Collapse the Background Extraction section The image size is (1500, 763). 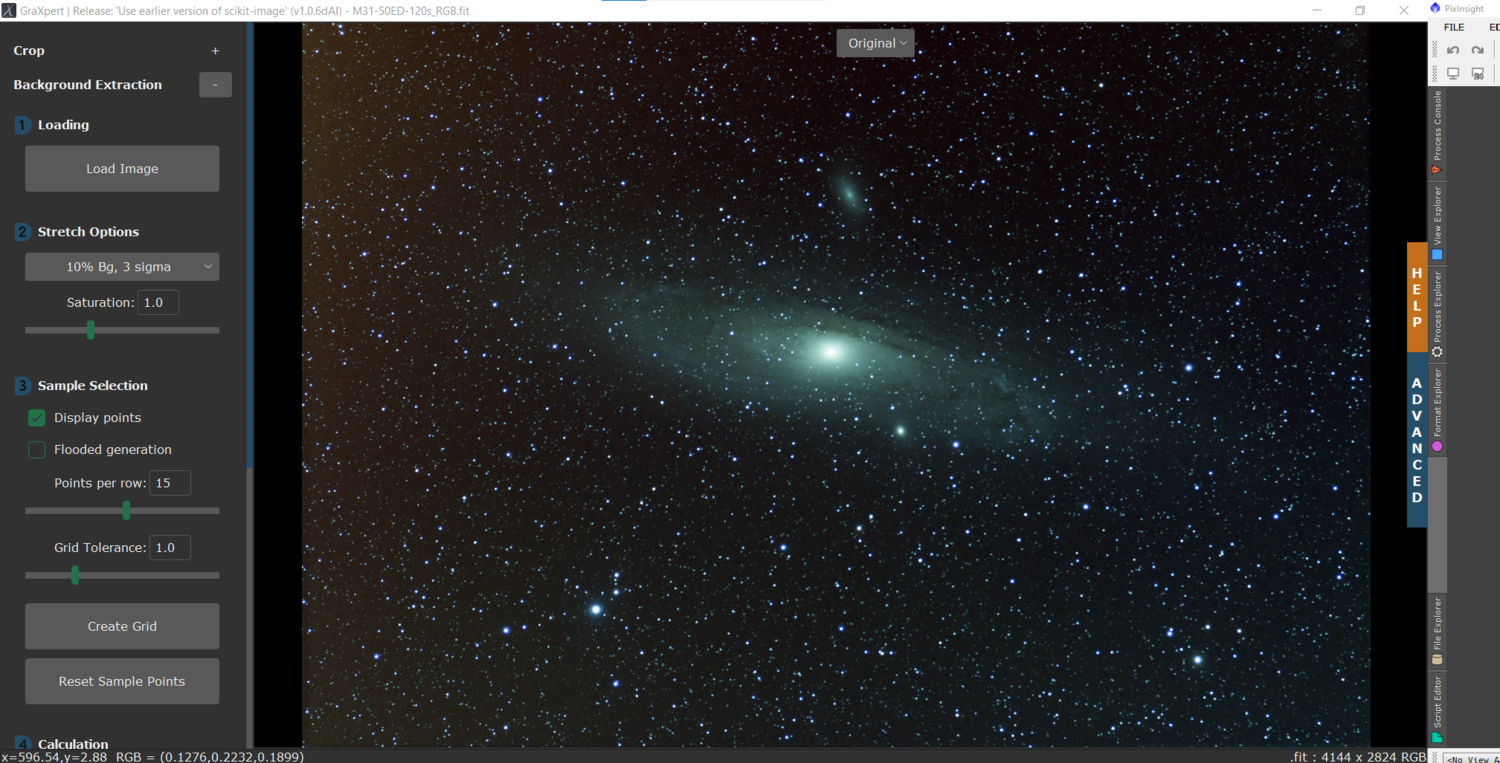pos(215,85)
